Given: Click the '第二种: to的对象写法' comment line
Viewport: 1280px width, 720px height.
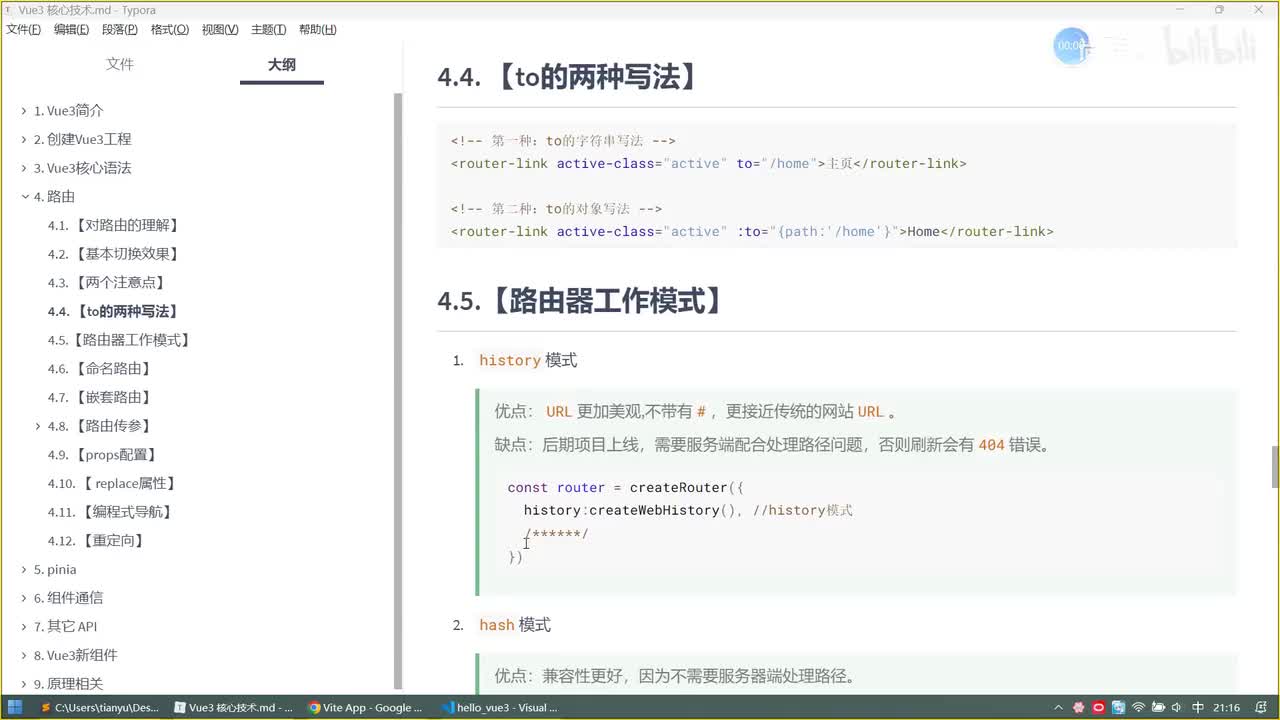Looking at the screenshot, I should pos(556,208).
